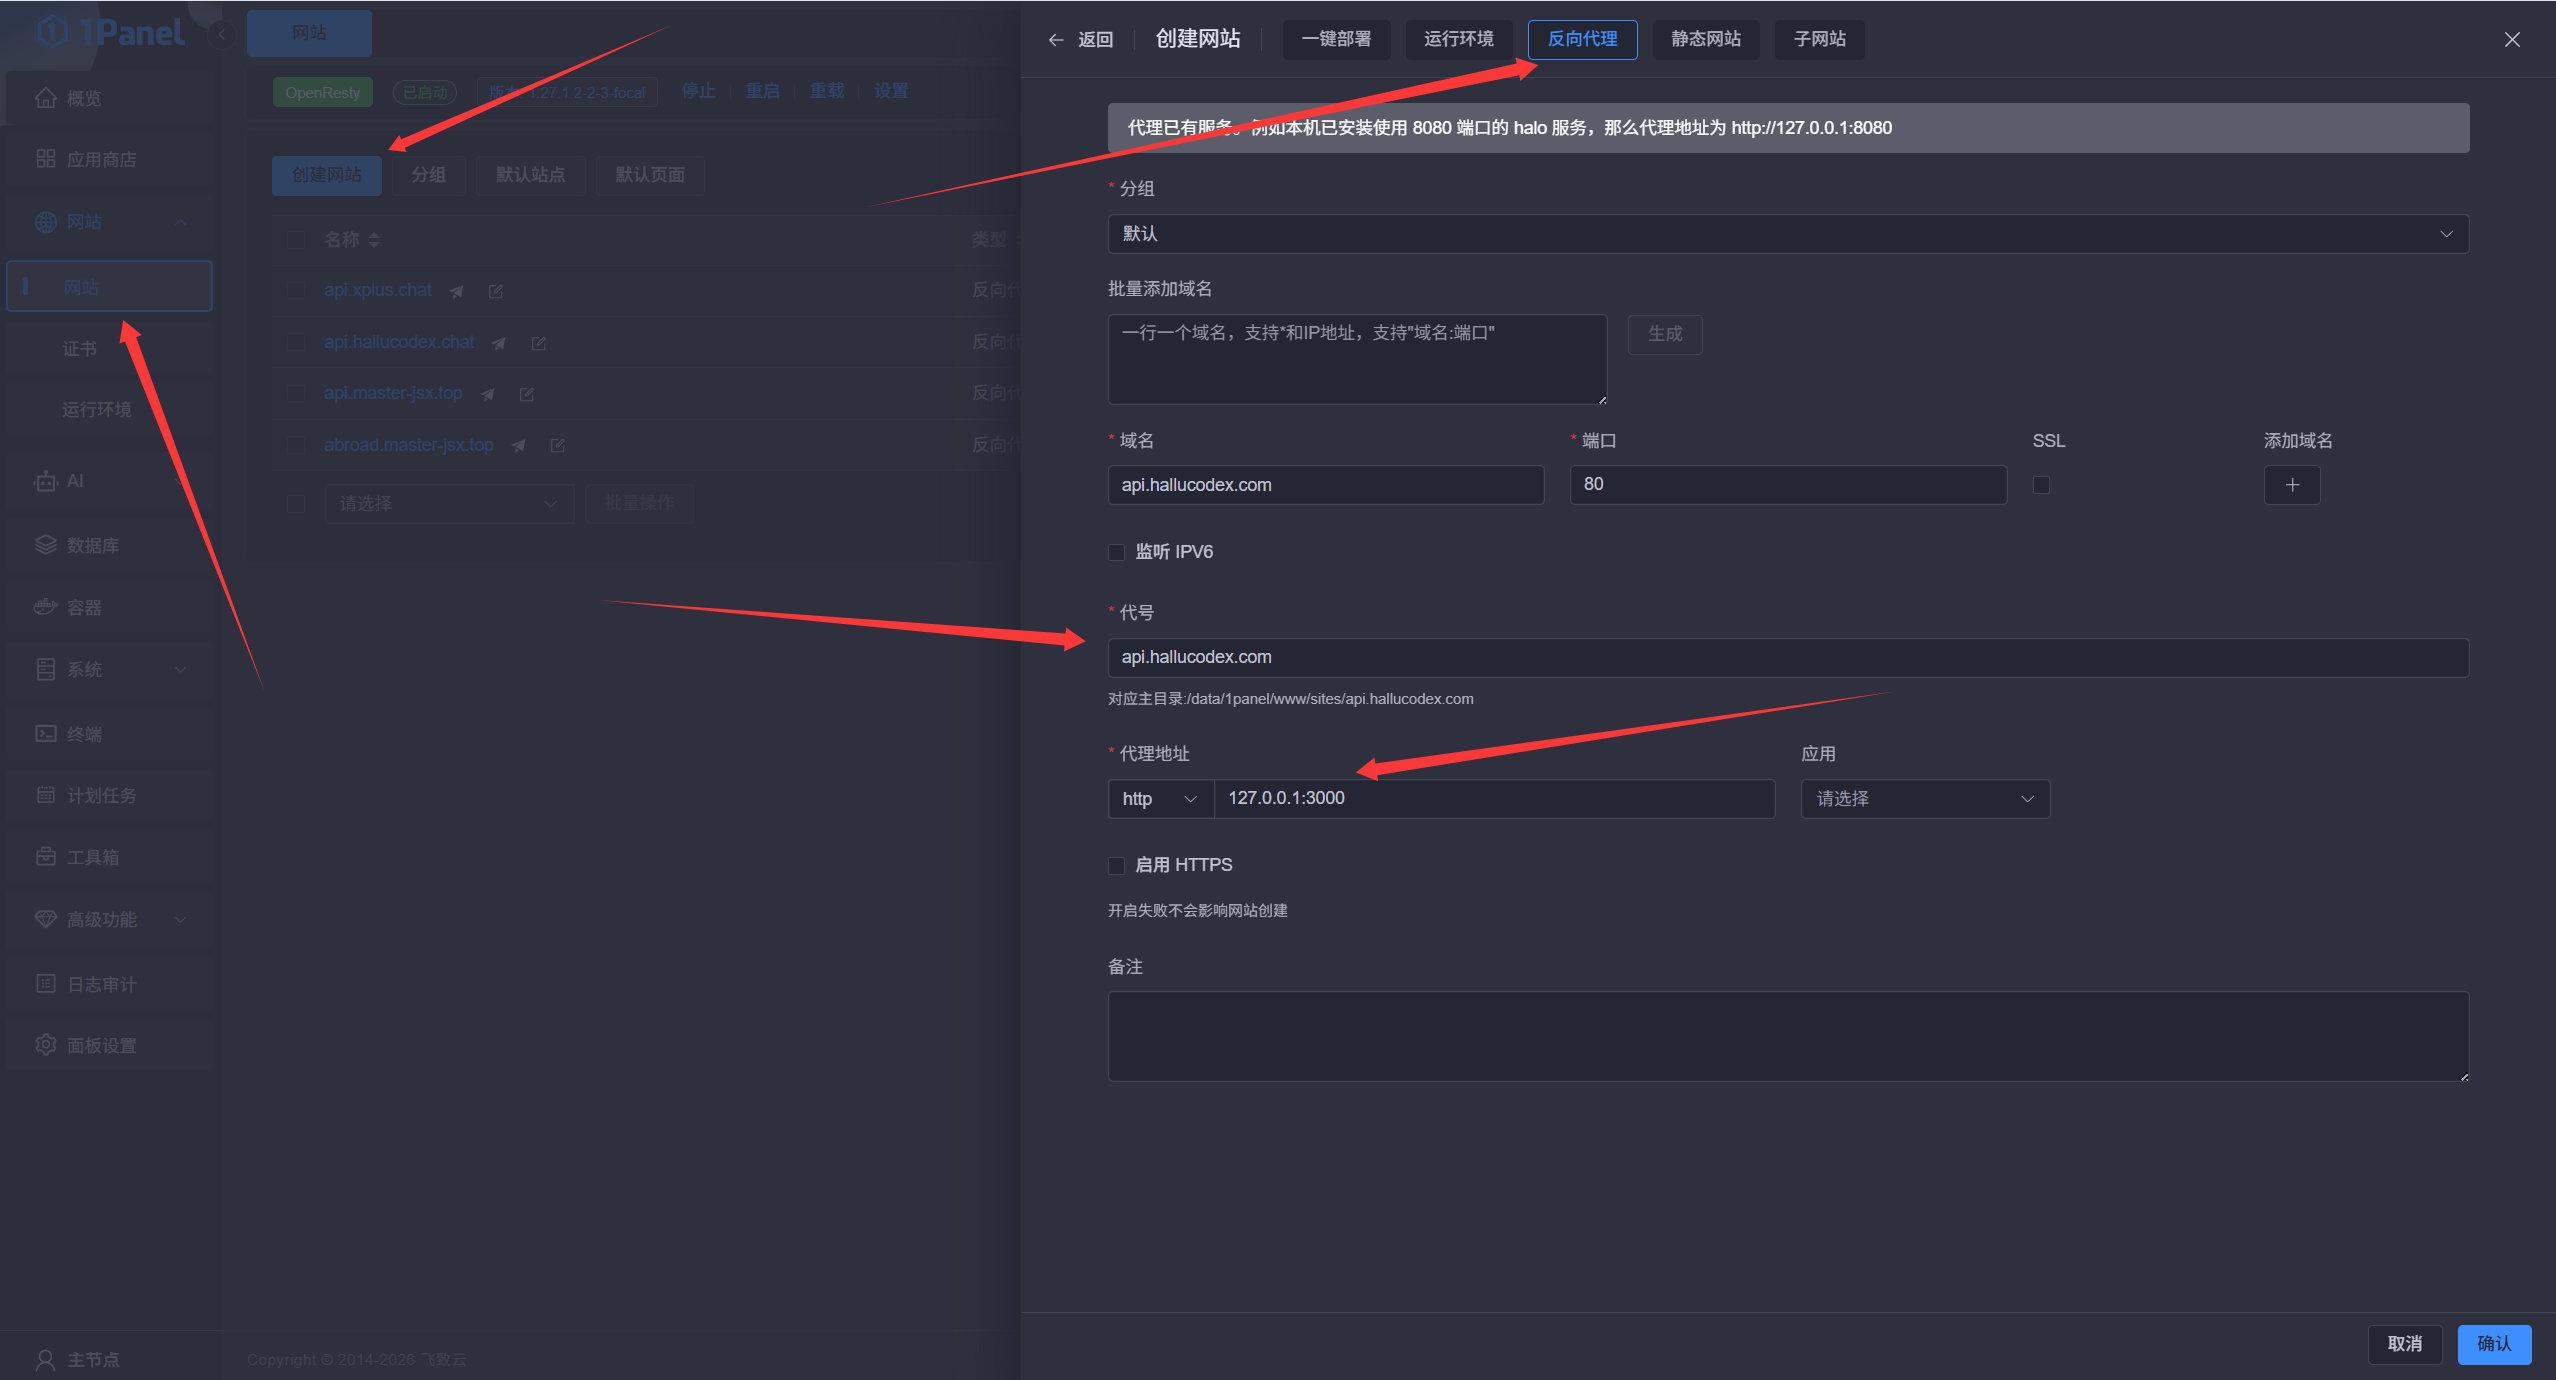Open the 应用 请选择 dropdown
The height and width of the screenshot is (1380, 2556).
pyautogui.click(x=1925, y=799)
